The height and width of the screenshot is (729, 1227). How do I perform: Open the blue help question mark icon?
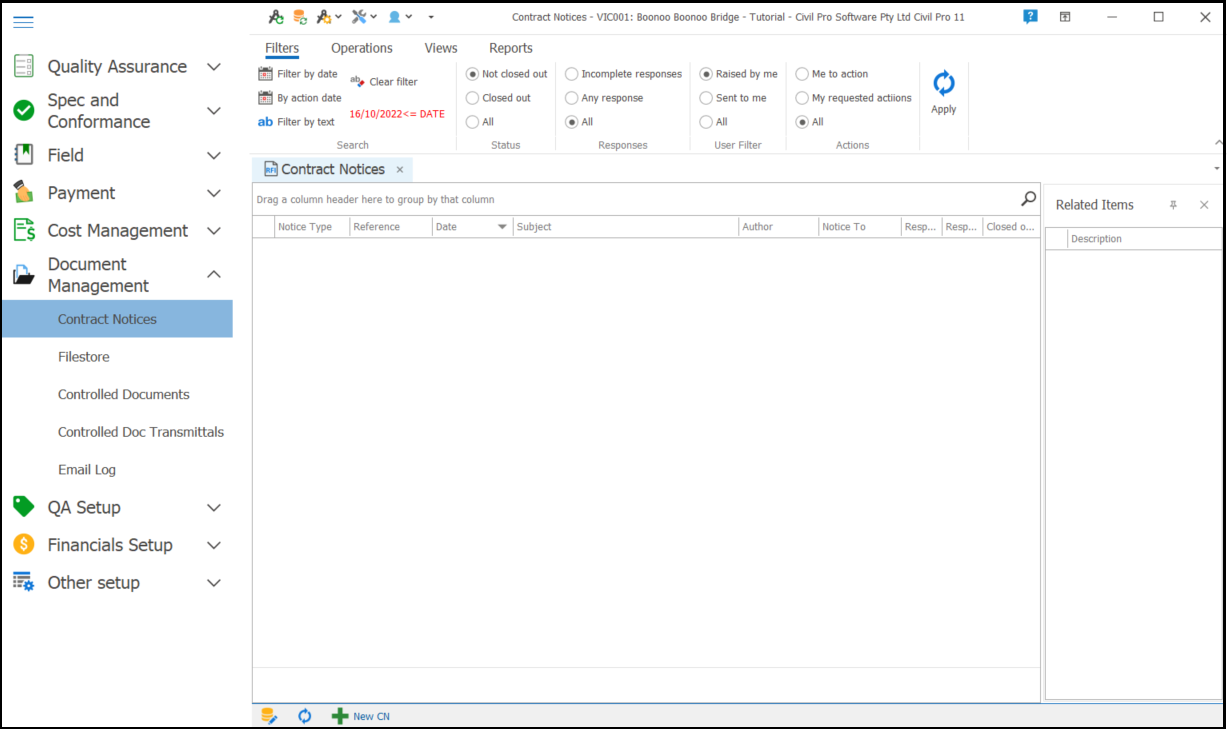point(1031,17)
